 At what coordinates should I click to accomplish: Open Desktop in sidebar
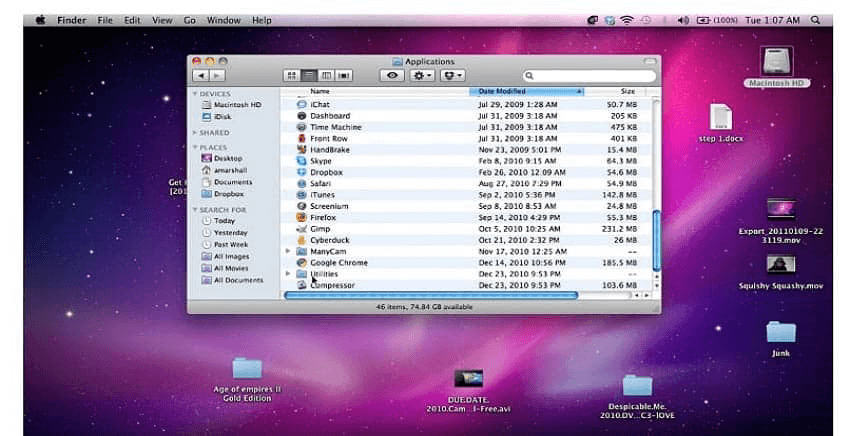222,158
